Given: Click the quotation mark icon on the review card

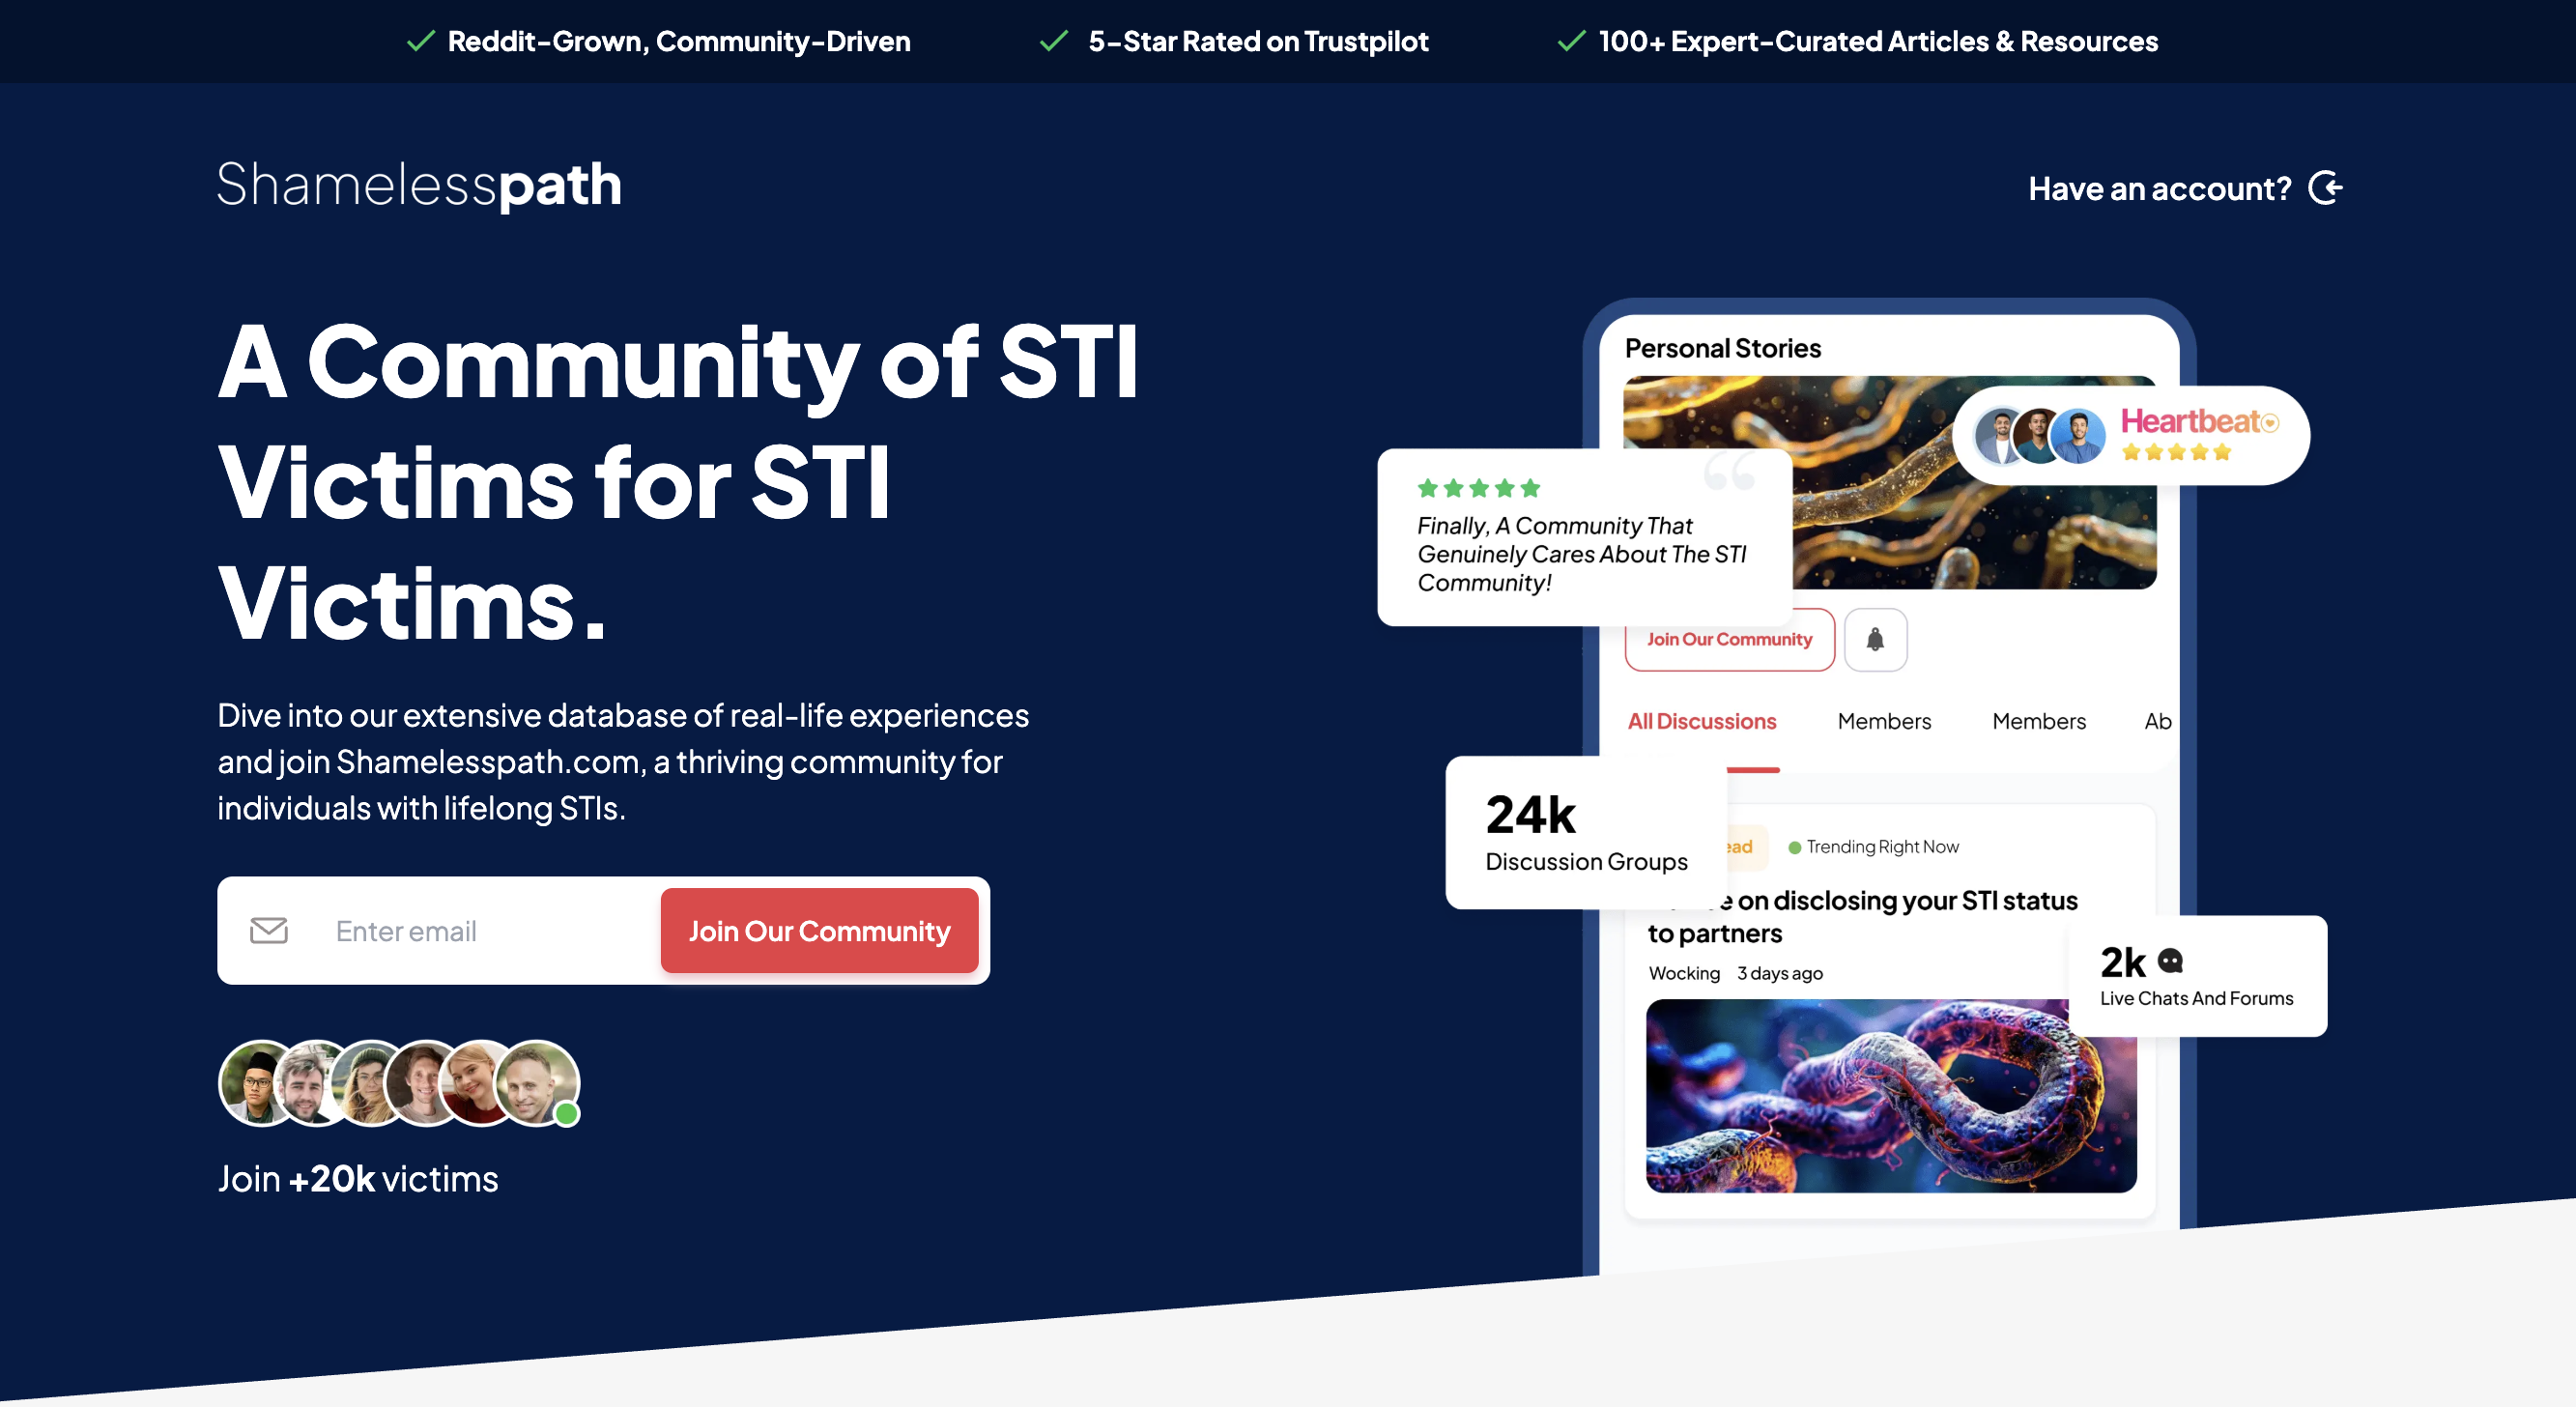Looking at the screenshot, I should 1730,470.
